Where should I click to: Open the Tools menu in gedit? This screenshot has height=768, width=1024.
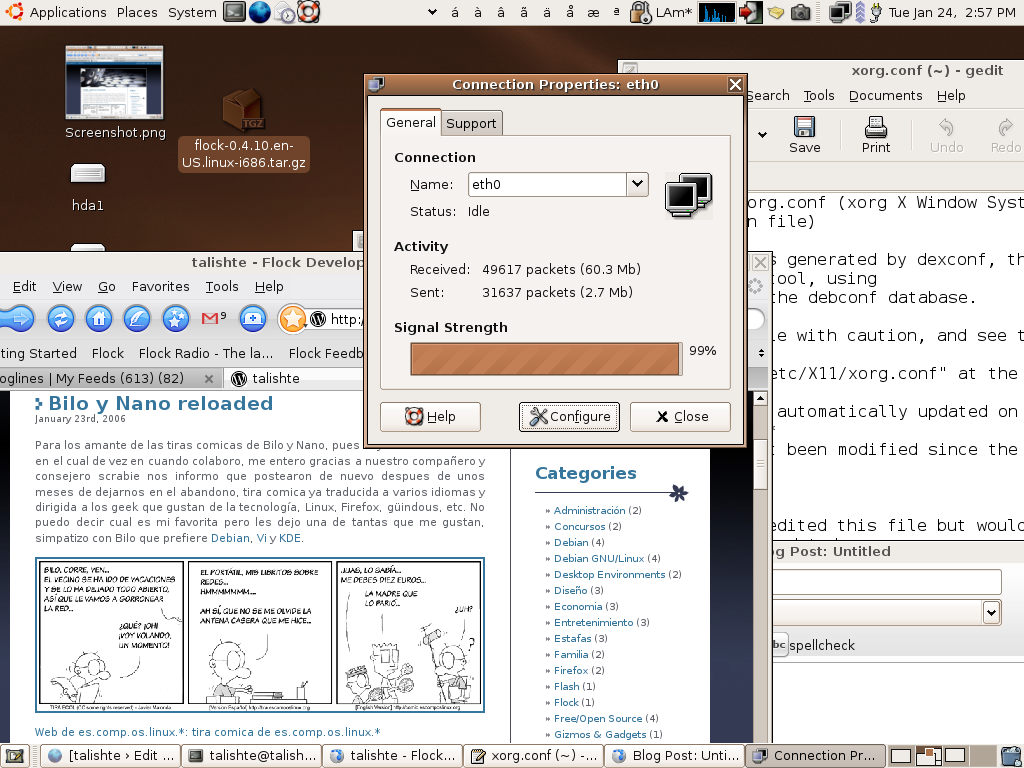(x=819, y=95)
